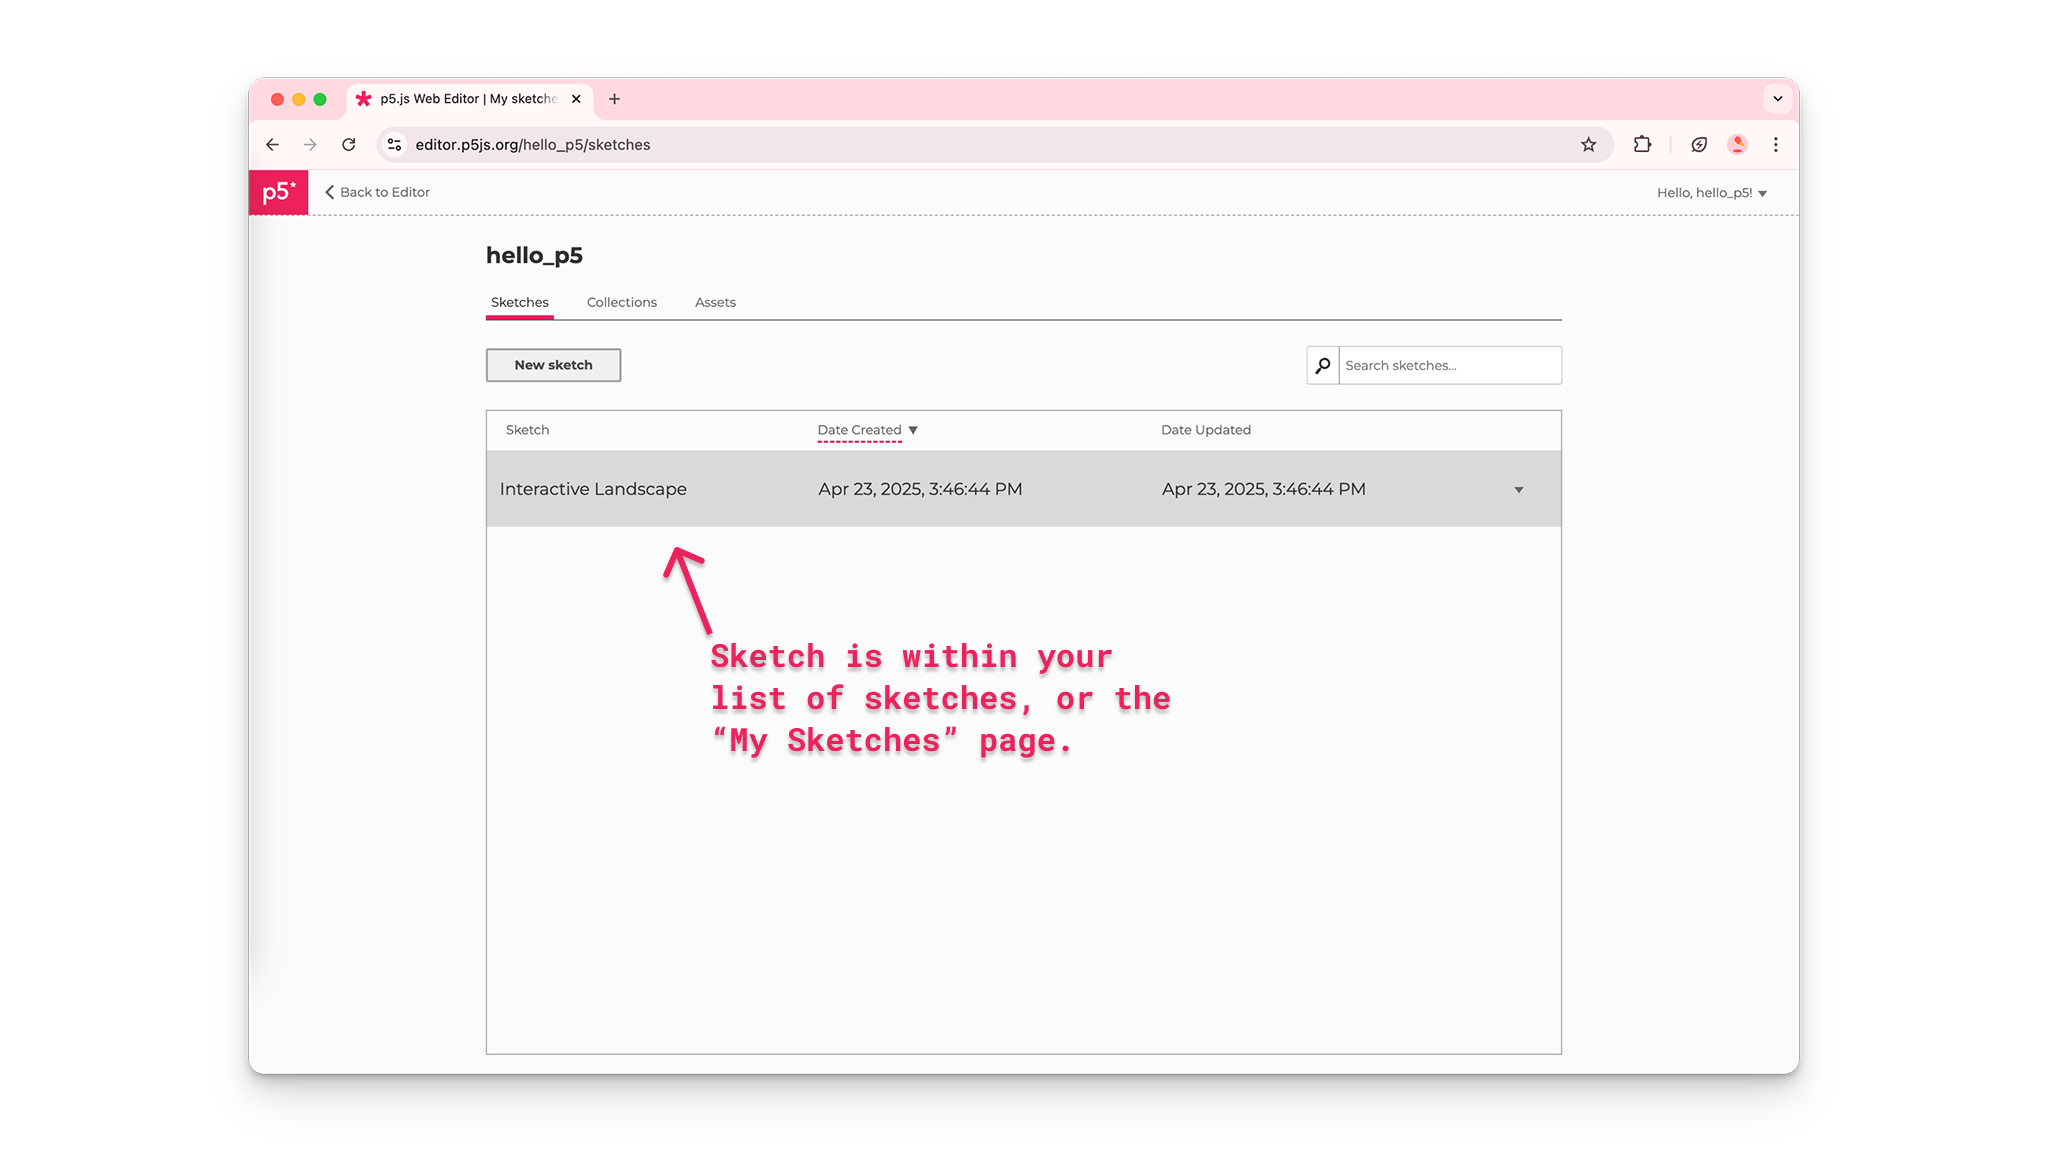The height and width of the screenshot is (1152, 2048).
Task: Open the browser extensions puzzle icon
Action: (x=1642, y=144)
